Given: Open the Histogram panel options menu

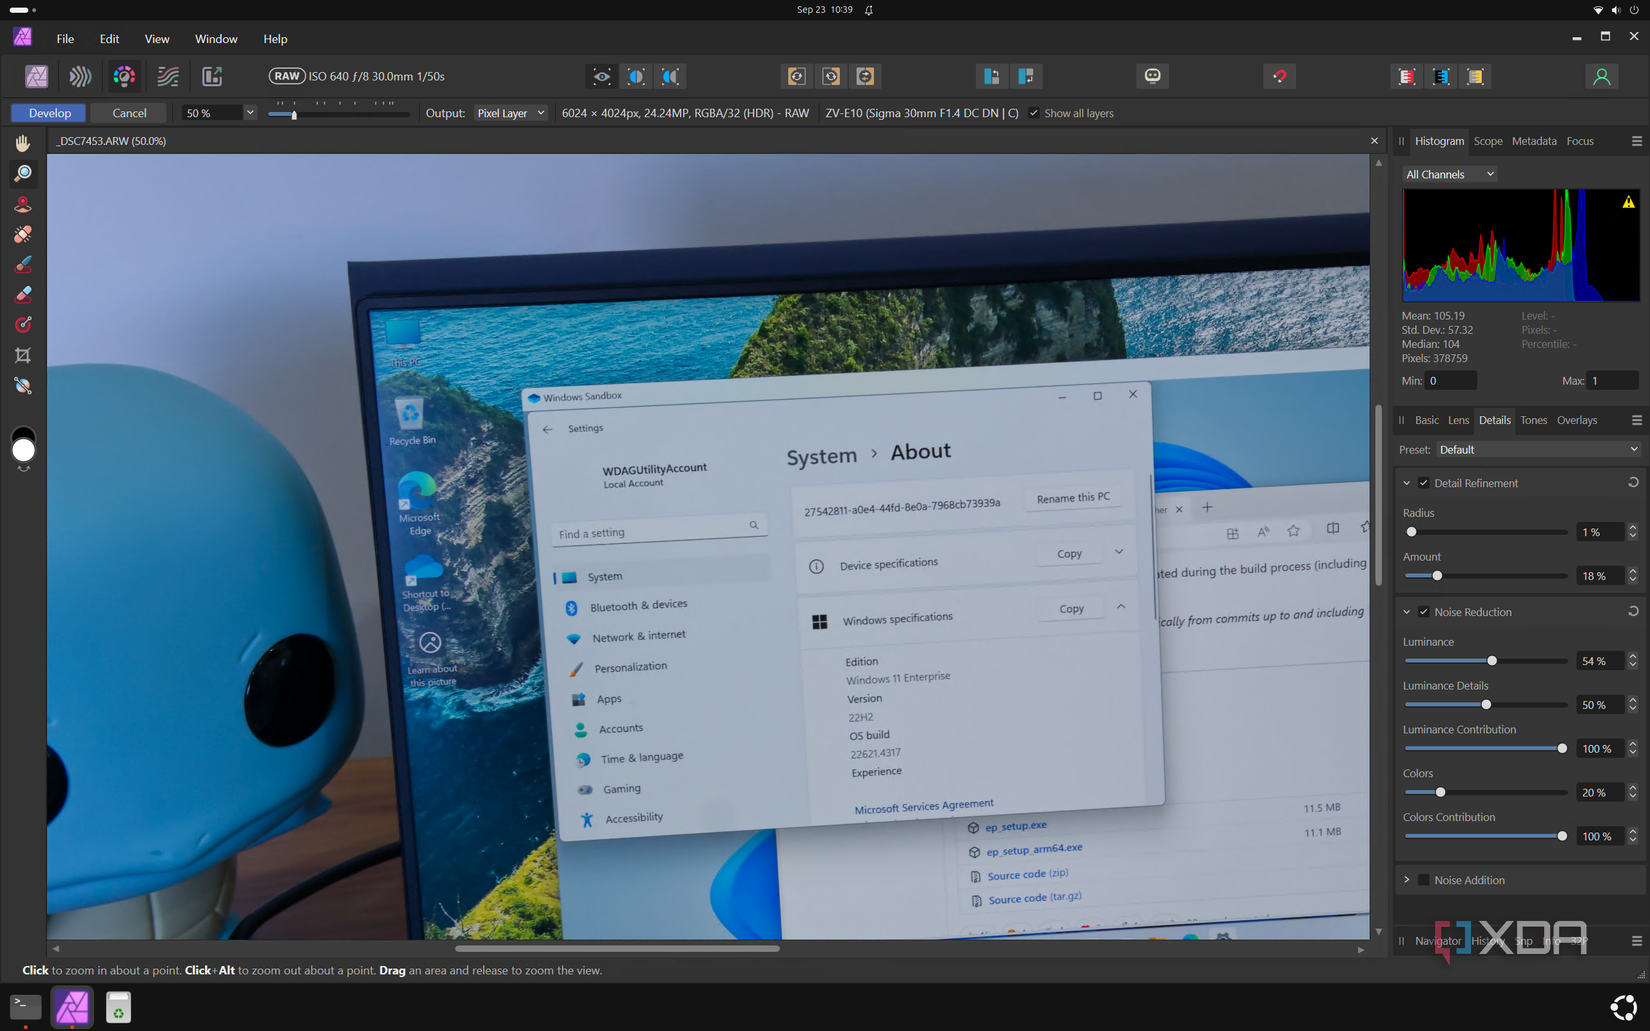Looking at the screenshot, I should click(x=1636, y=141).
